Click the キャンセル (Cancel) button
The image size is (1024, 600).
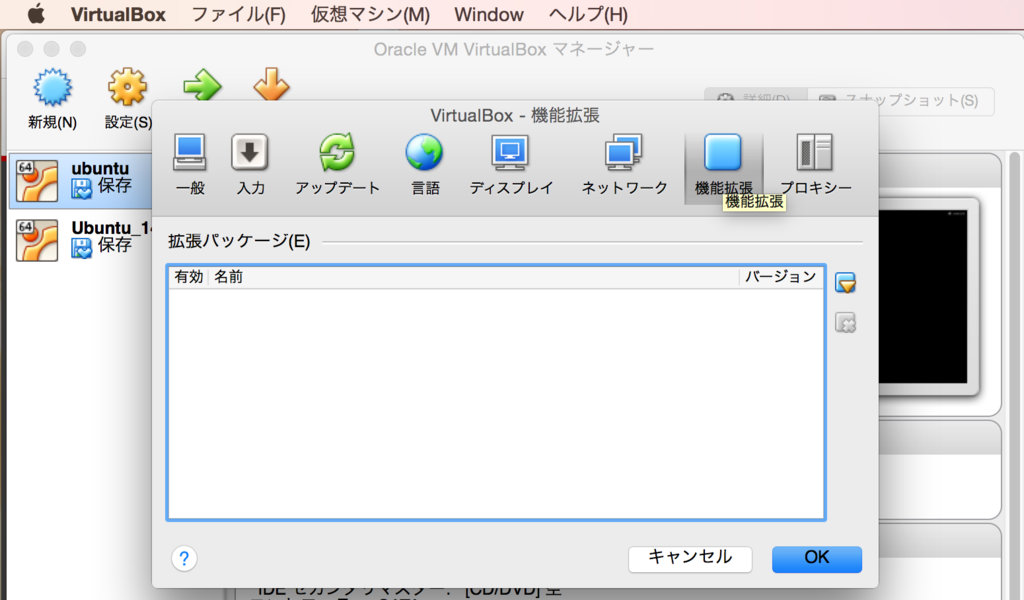(690, 559)
